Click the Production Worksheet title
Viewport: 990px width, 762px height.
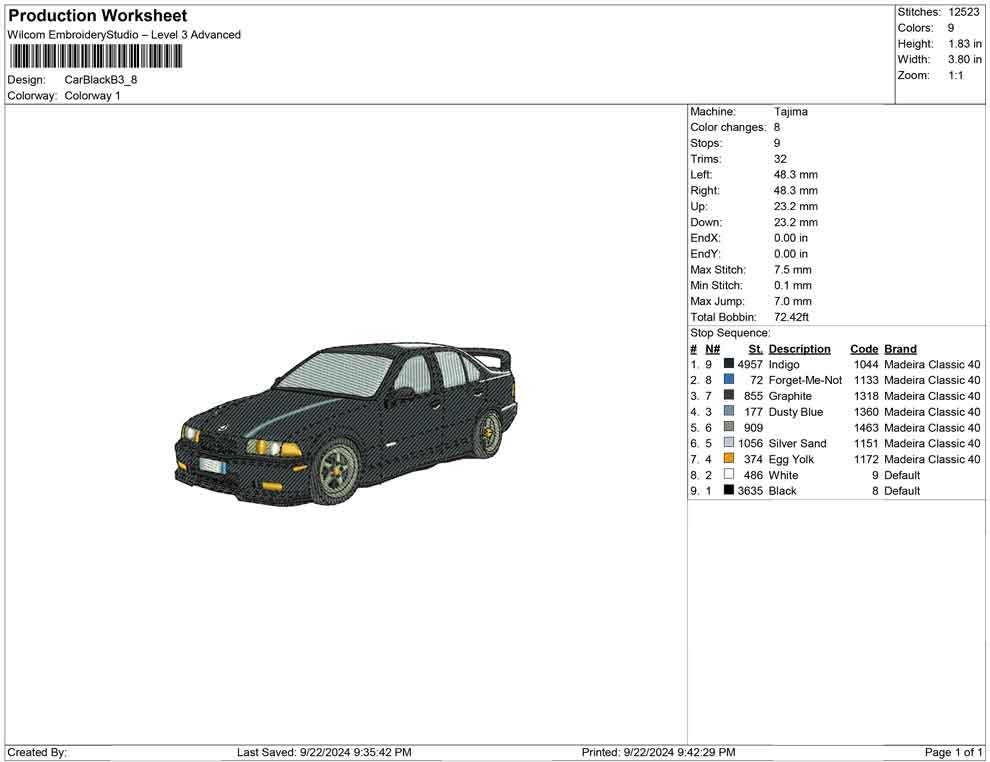(x=97, y=16)
